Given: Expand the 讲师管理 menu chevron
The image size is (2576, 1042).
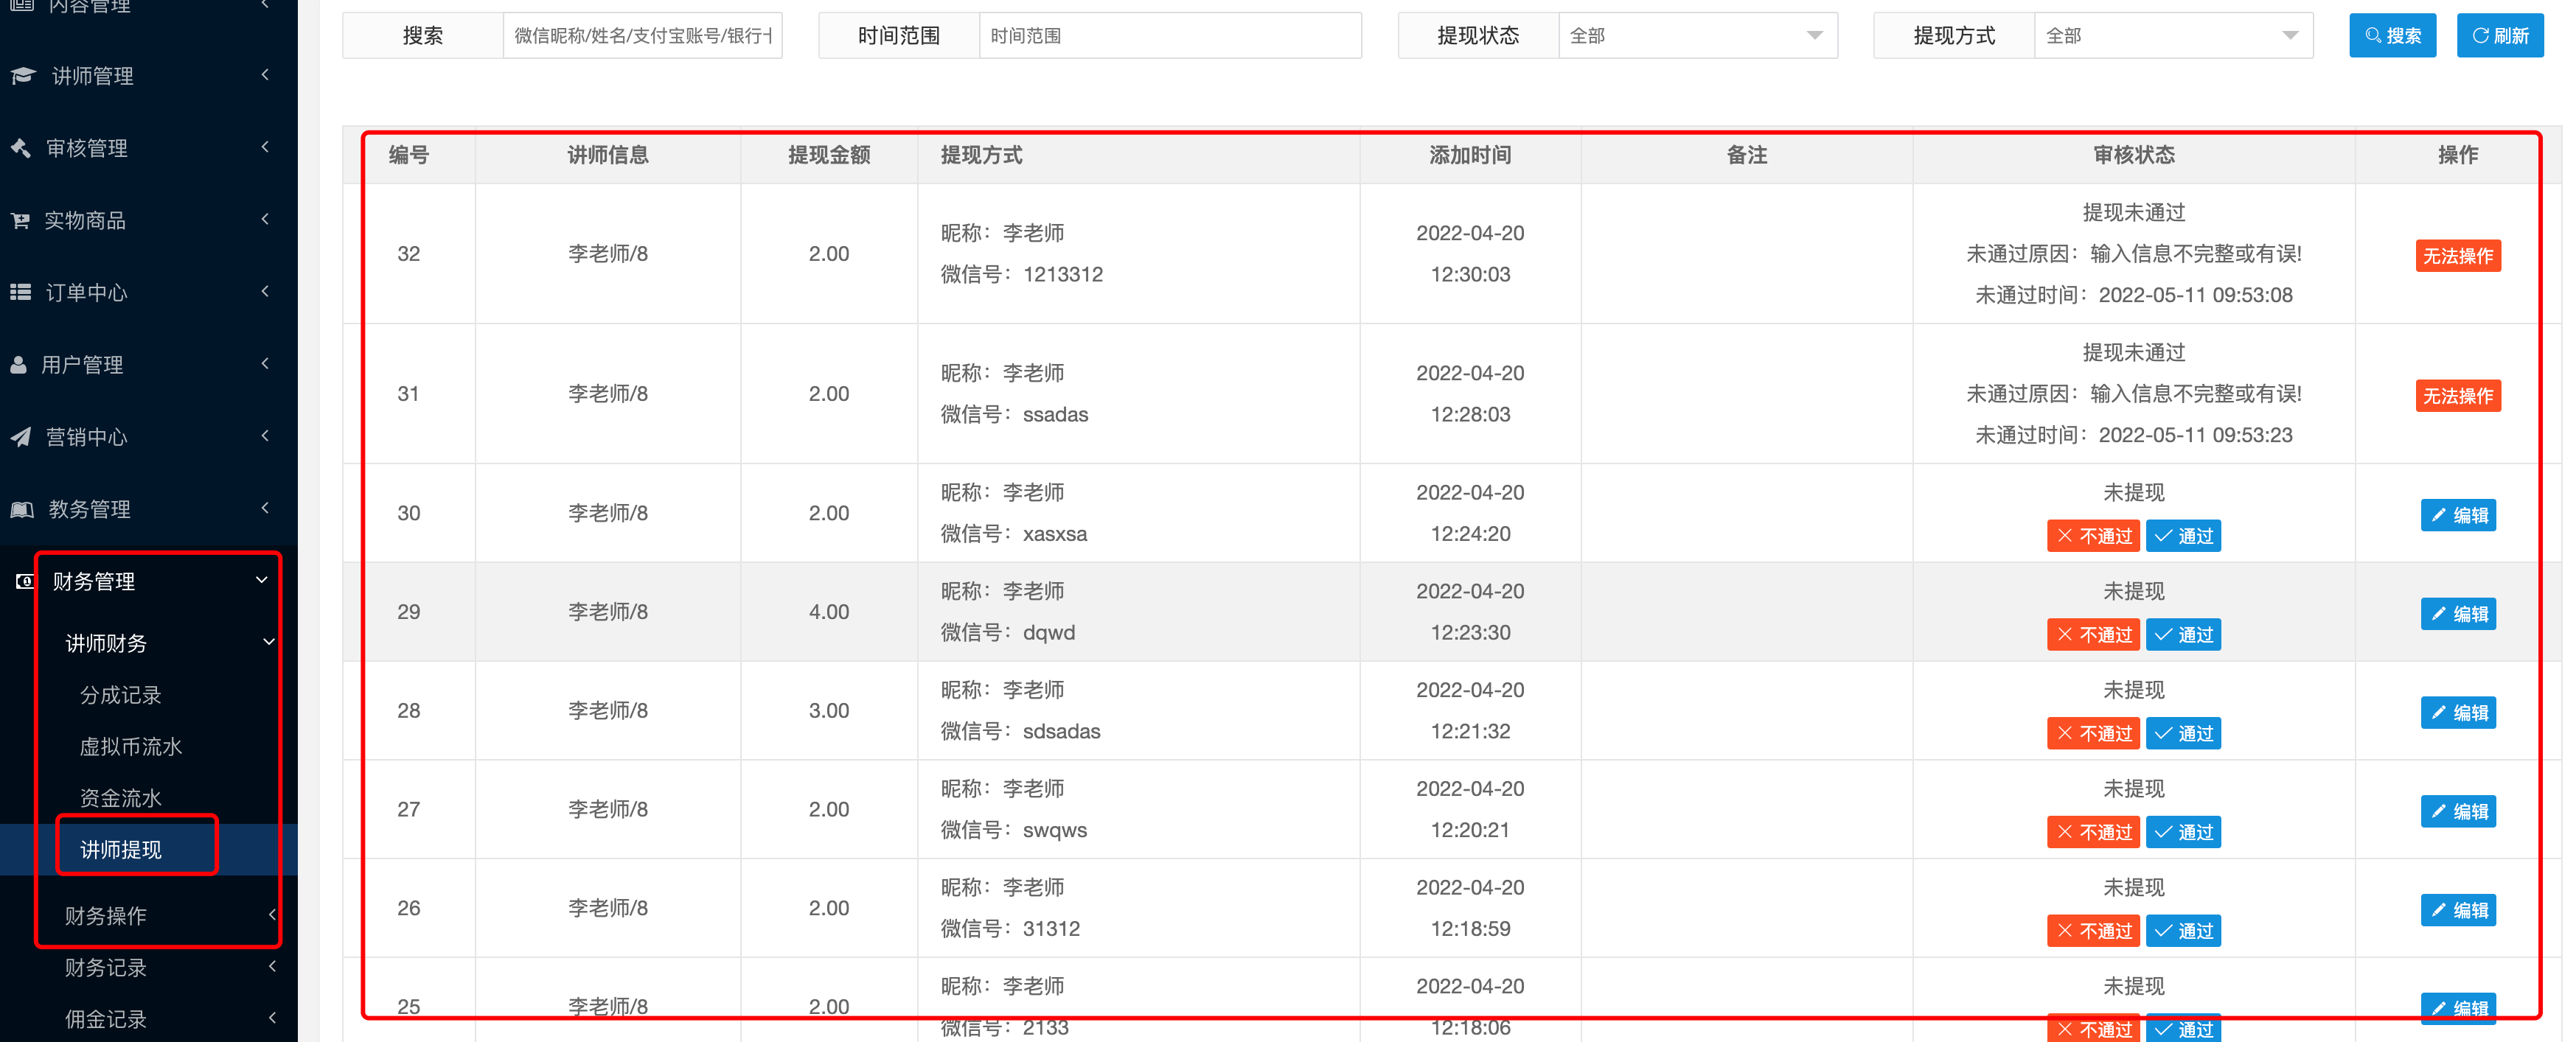Looking at the screenshot, I should [265, 75].
